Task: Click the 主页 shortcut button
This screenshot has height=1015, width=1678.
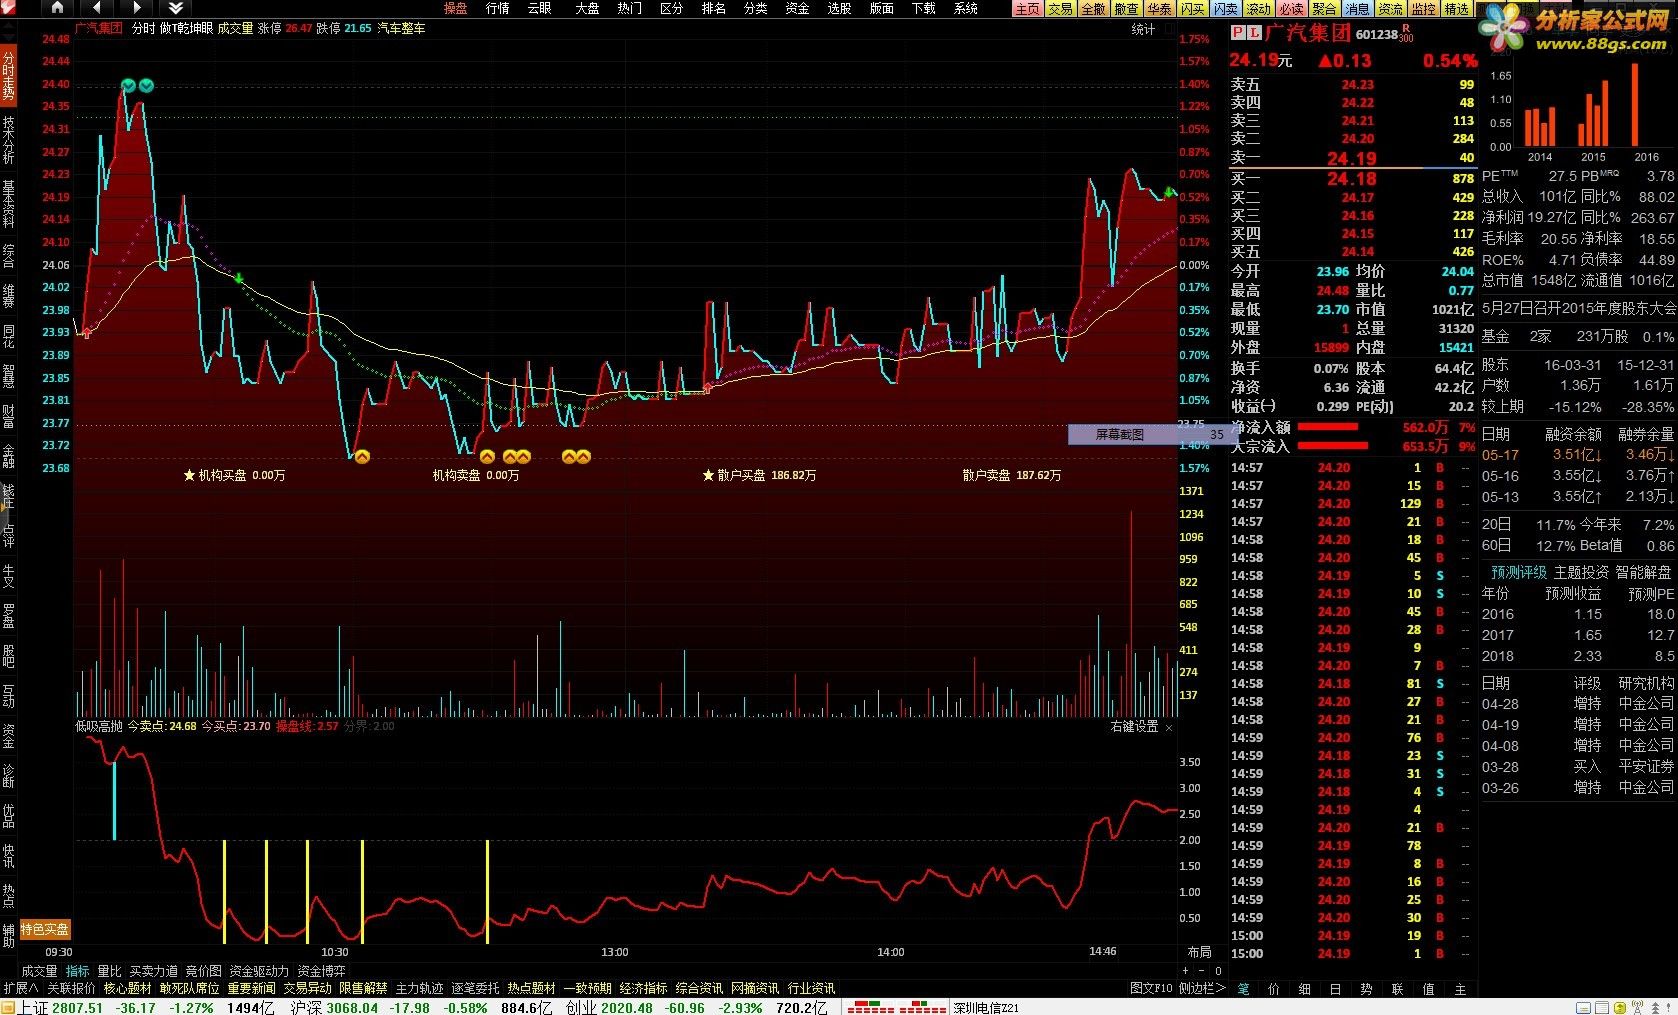Action: coord(1027,9)
